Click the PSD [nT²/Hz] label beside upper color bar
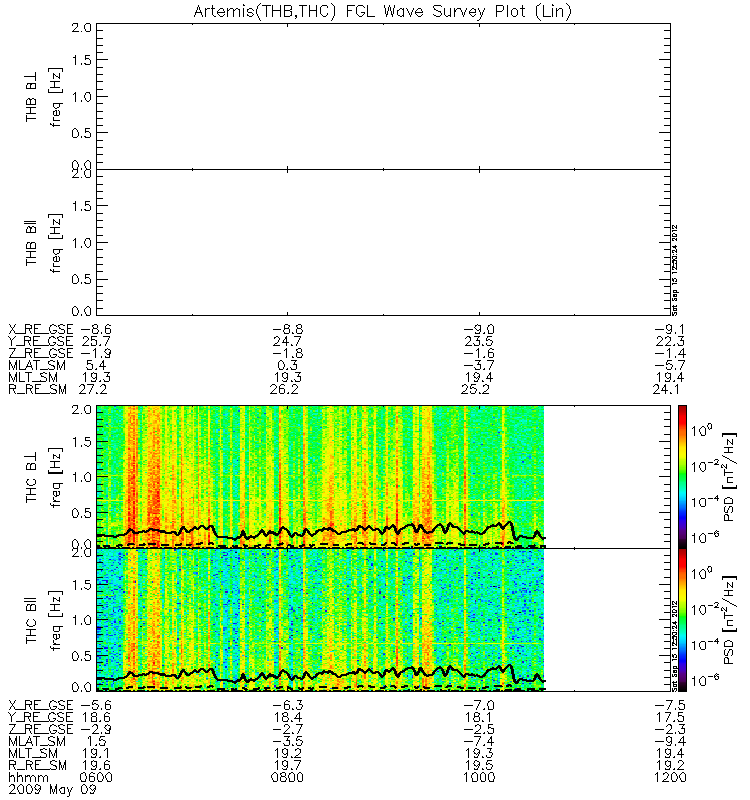This screenshot has height=800, width=750. (729, 477)
